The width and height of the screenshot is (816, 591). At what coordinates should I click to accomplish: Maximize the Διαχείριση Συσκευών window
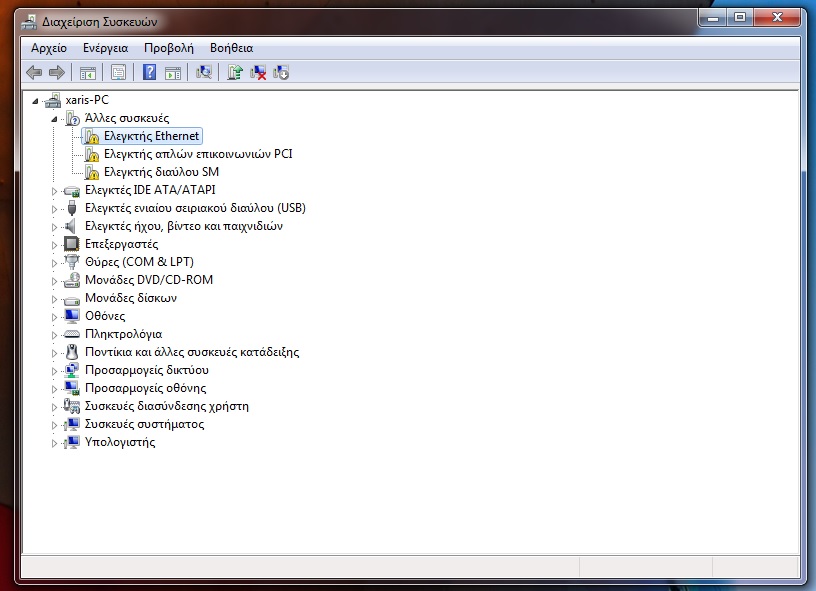[740, 18]
